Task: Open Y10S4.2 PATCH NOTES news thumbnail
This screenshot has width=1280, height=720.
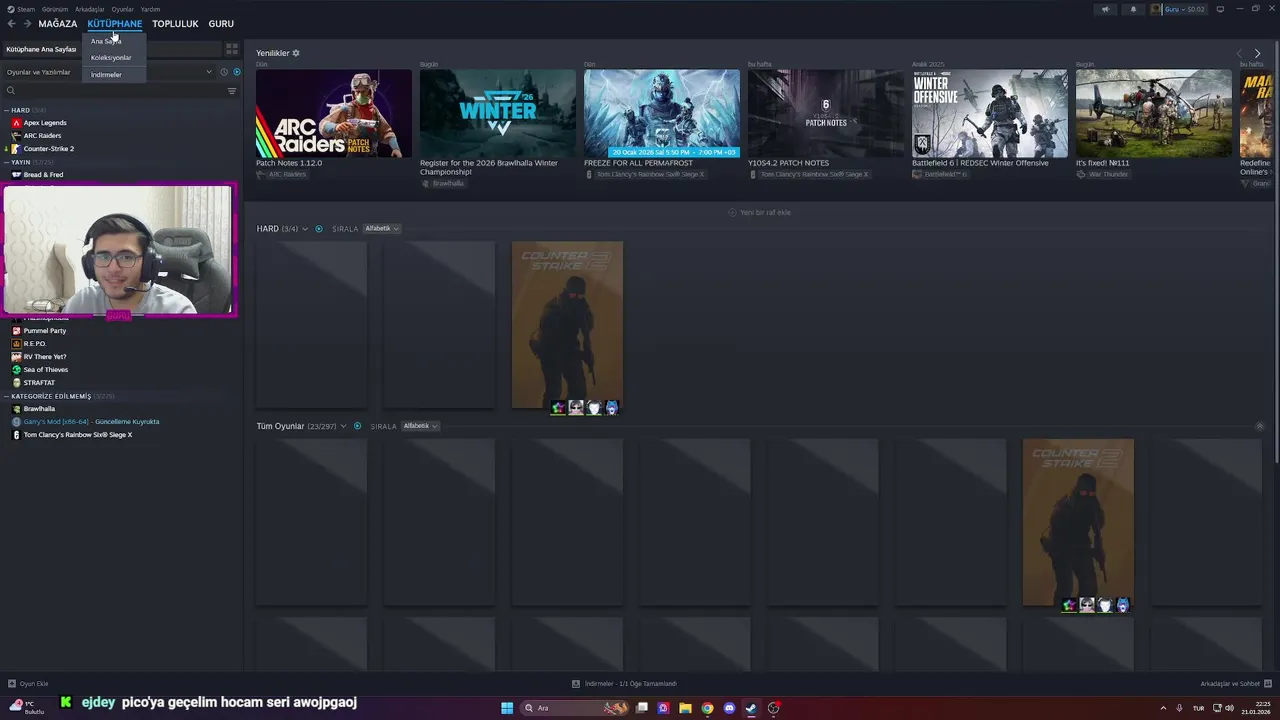Action: click(x=826, y=113)
